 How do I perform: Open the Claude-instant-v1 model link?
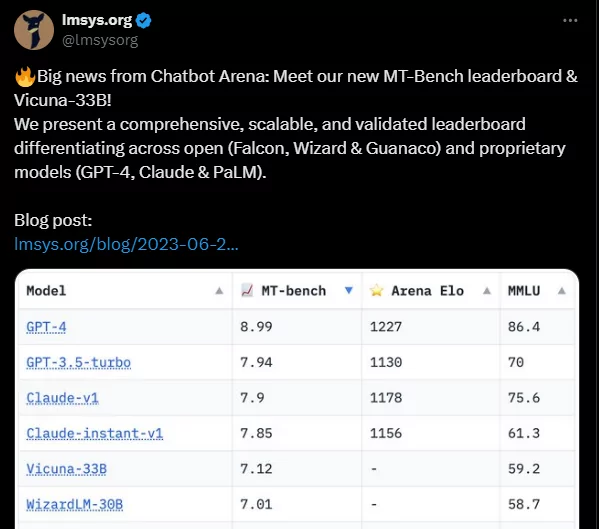95,434
